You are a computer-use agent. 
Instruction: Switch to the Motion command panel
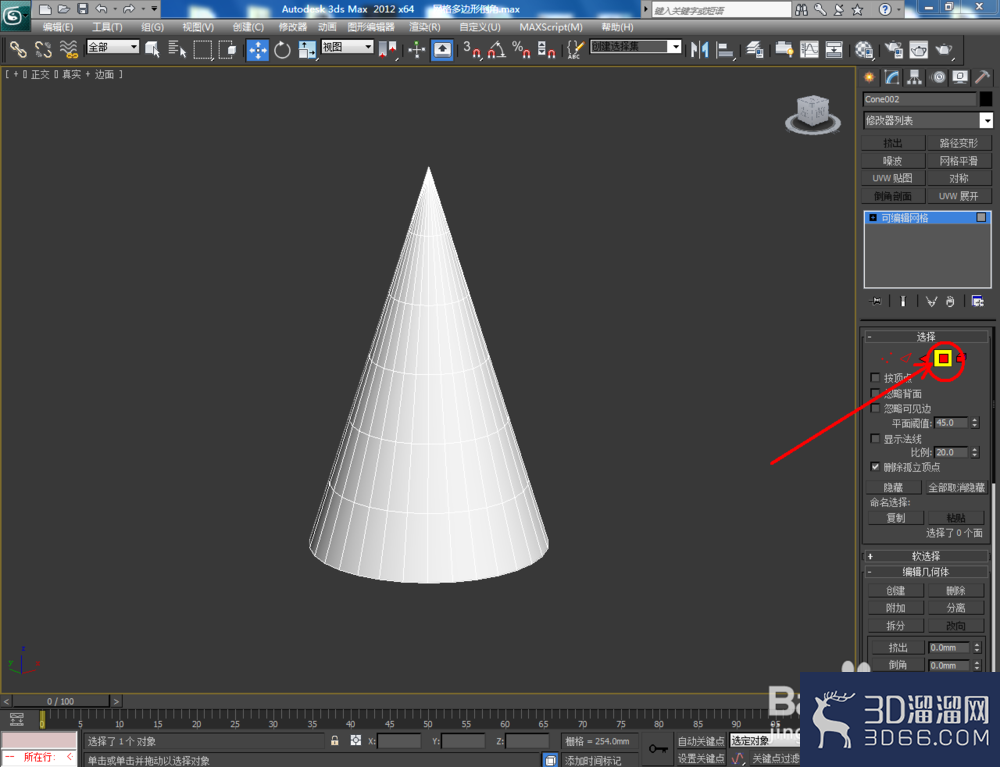938,78
